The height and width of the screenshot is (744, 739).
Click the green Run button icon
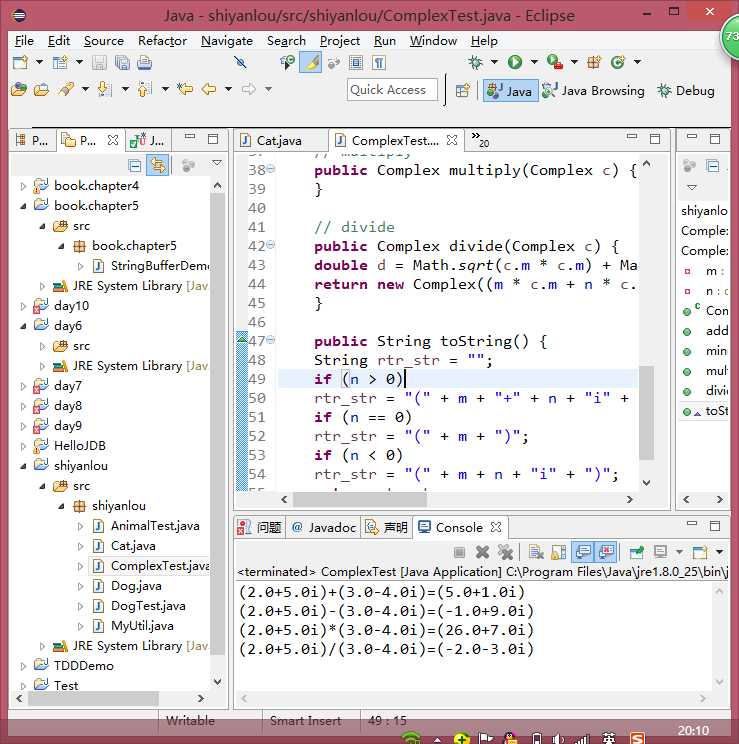coord(514,62)
